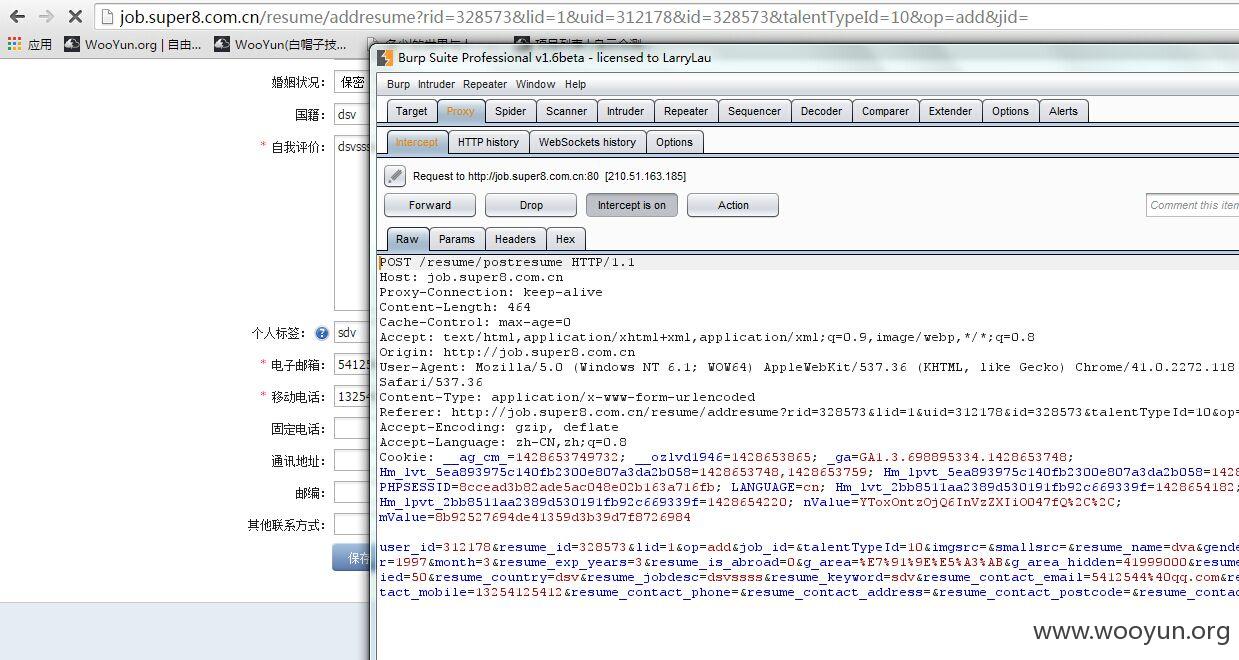This screenshot has width=1239, height=660.
Task: Click the help icon next to 个人标签
Action: coord(322,334)
